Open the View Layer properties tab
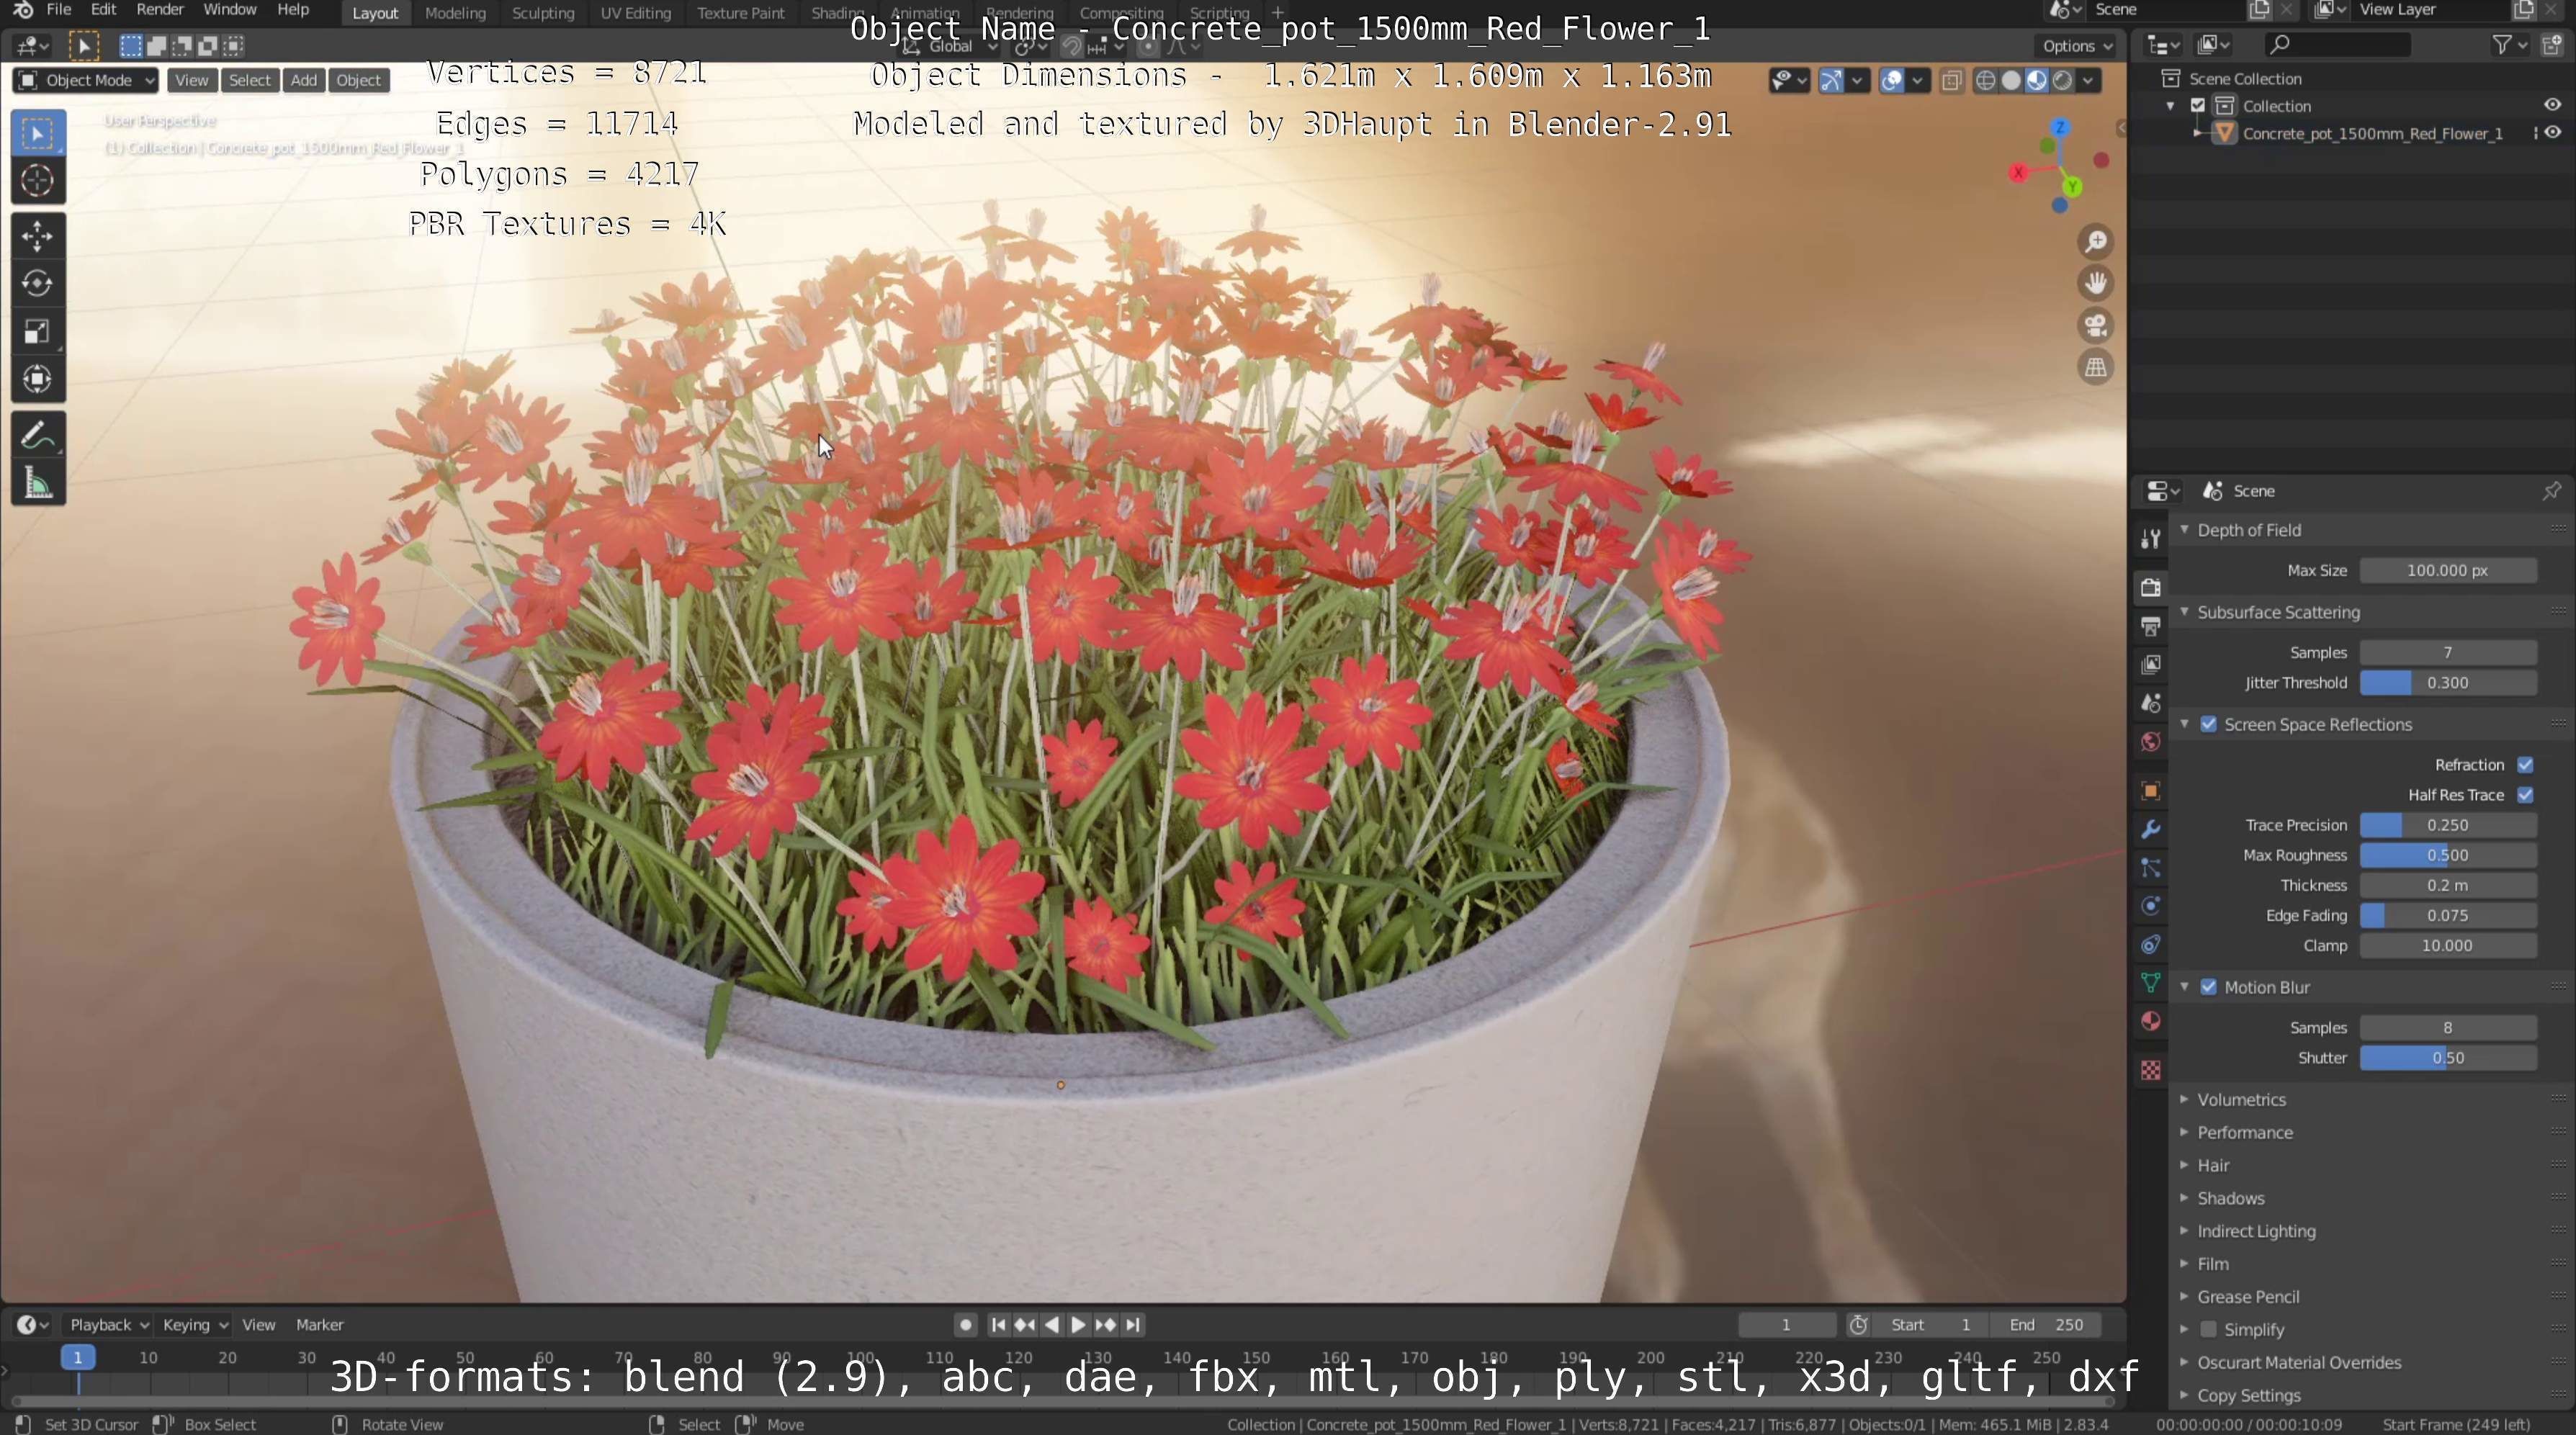This screenshot has height=1435, width=2576. coord(2151,664)
